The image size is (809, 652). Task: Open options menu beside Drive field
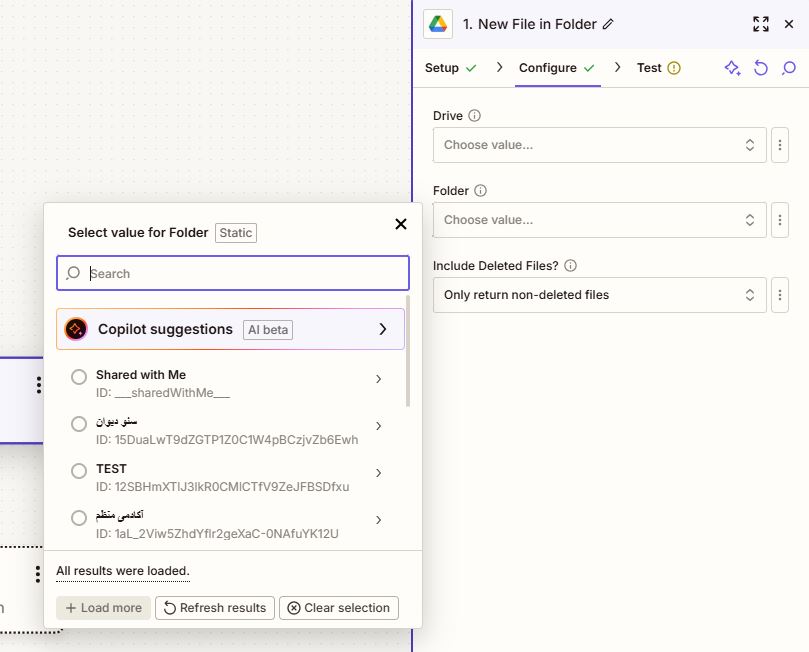click(780, 145)
